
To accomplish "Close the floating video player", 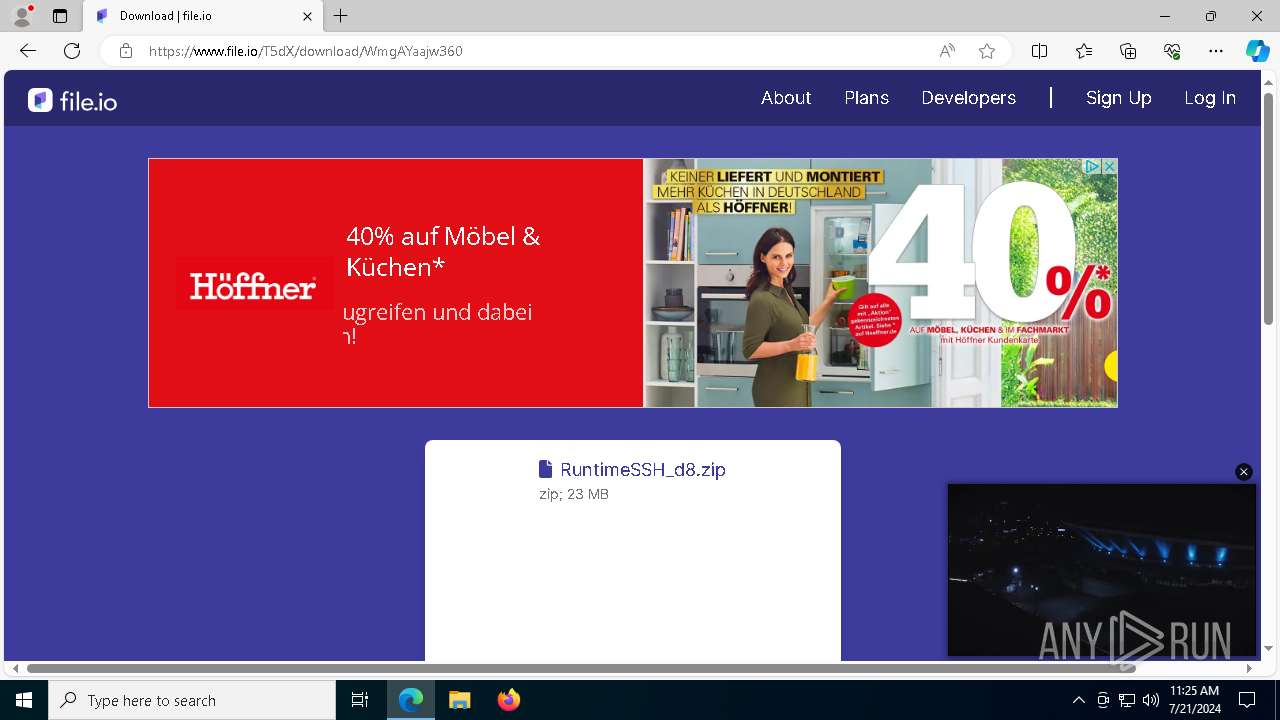I will pyautogui.click(x=1244, y=472).
